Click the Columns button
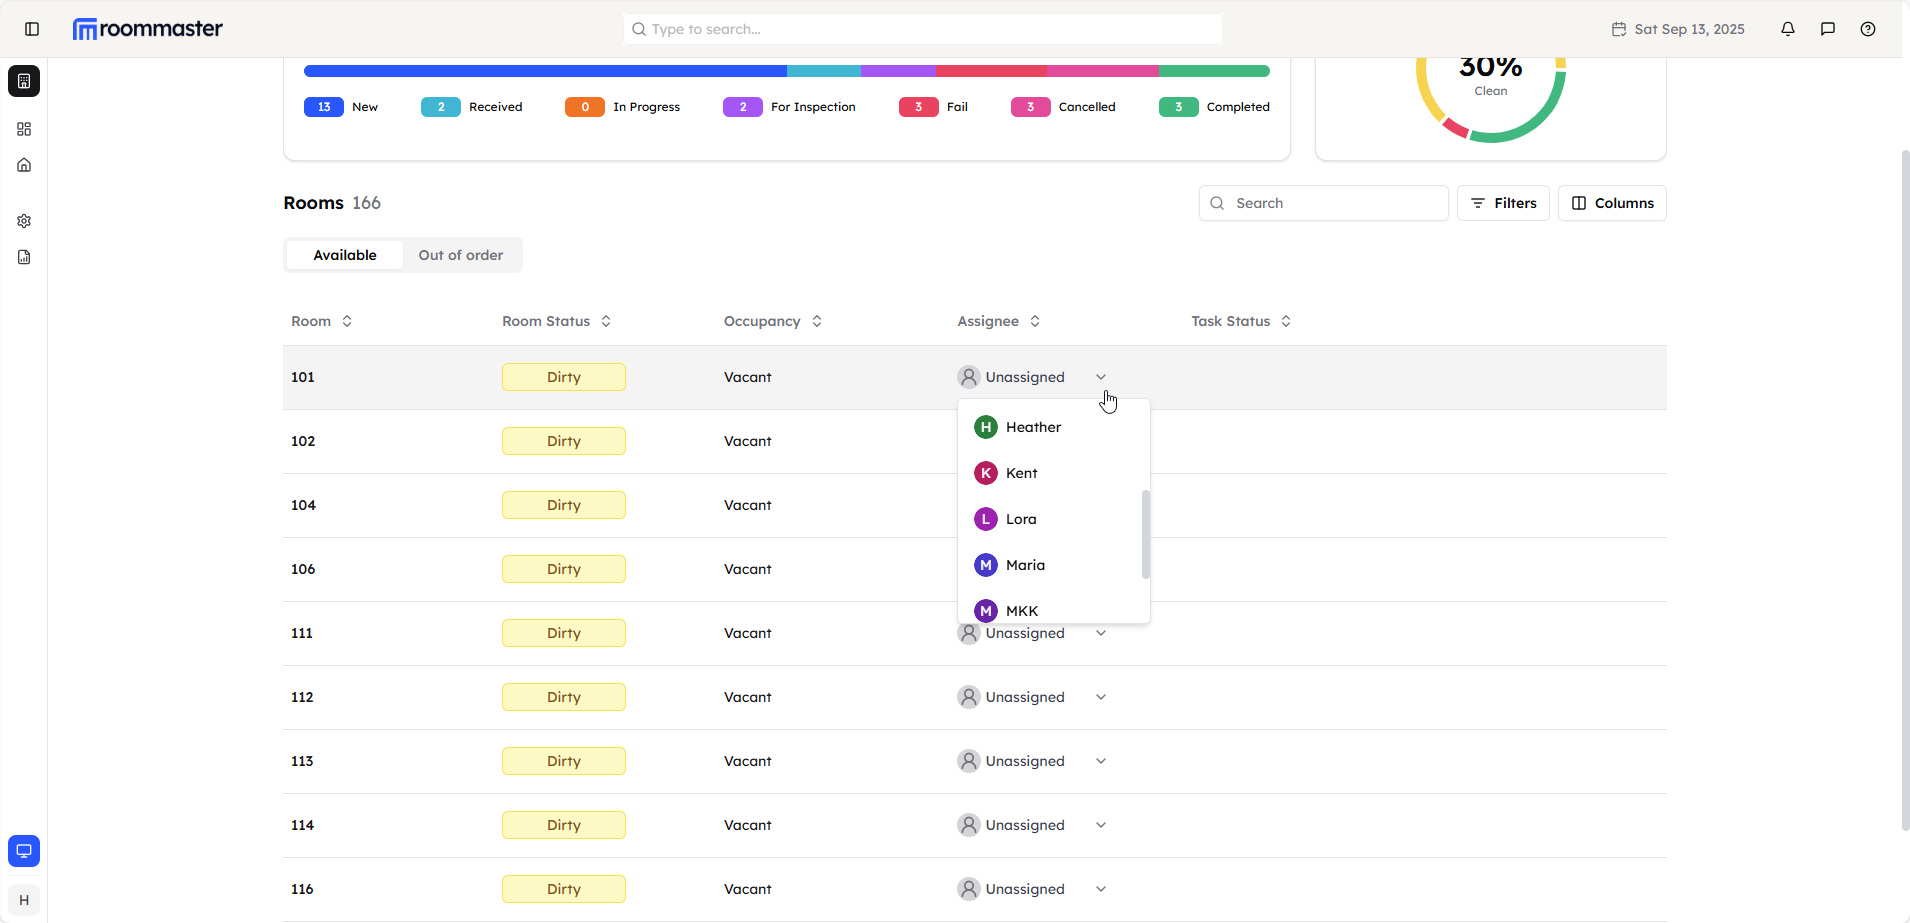This screenshot has height=923, width=1910. 1610,203
